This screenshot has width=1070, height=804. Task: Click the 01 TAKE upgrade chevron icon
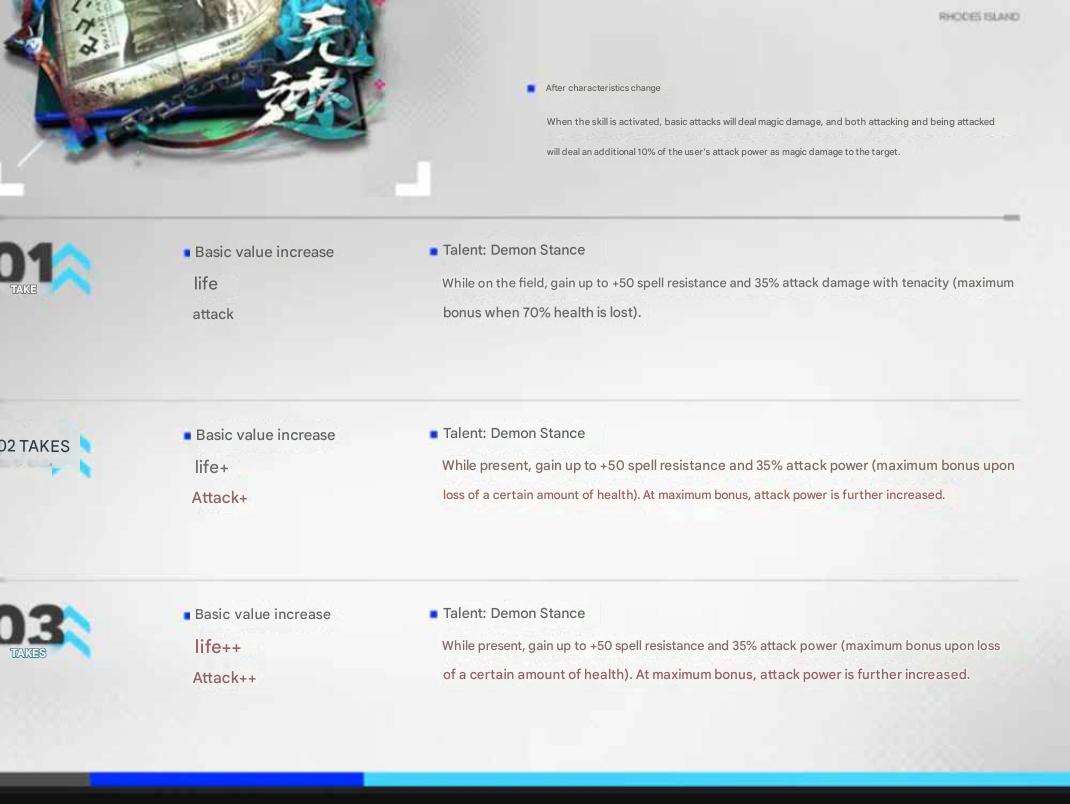pos(71,269)
